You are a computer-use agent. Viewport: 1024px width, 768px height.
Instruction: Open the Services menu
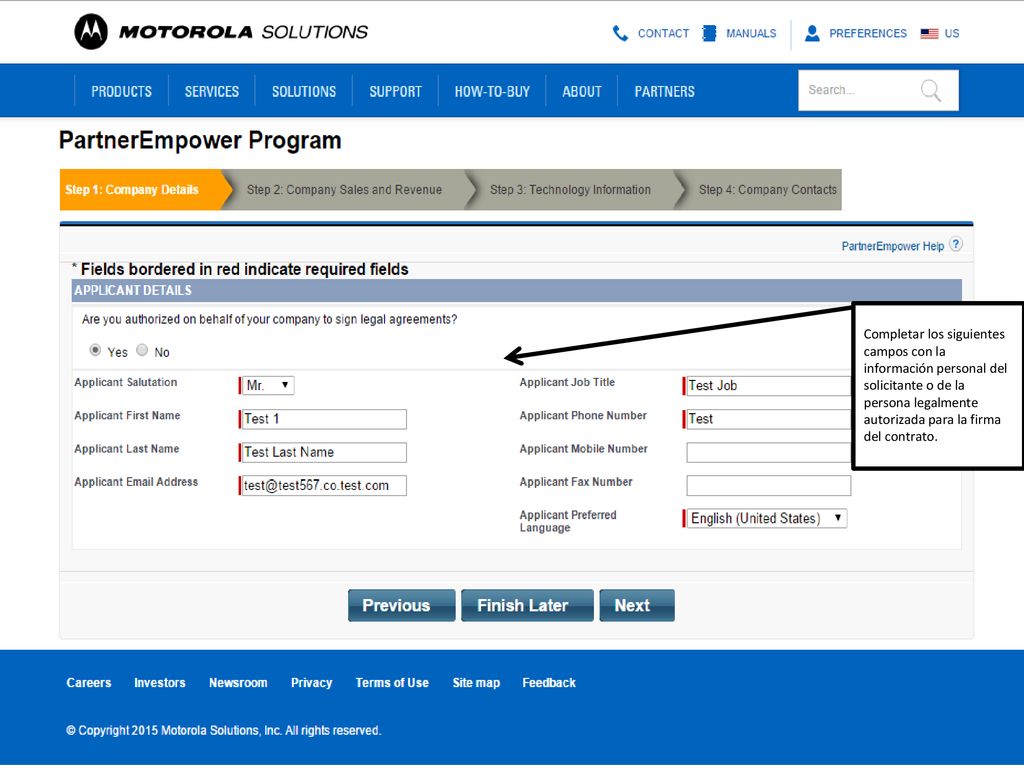pyautogui.click(x=212, y=91)
